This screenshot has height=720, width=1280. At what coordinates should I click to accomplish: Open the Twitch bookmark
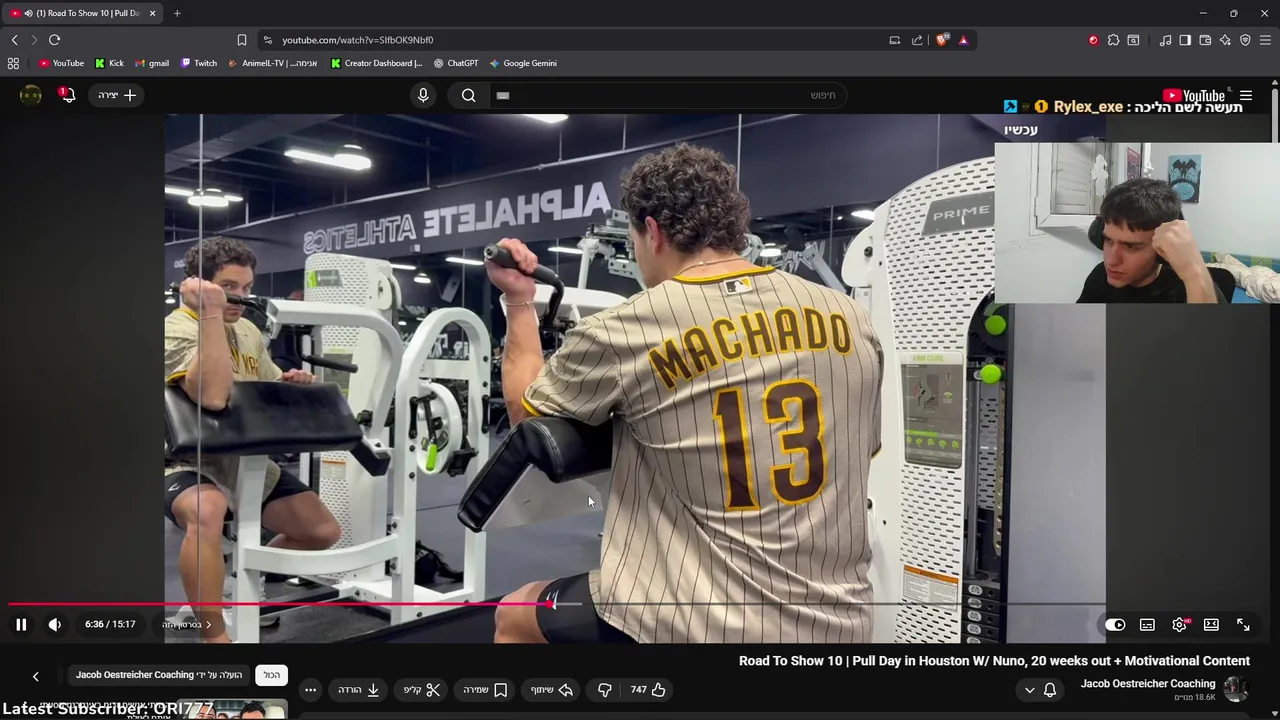click(199, 63)
